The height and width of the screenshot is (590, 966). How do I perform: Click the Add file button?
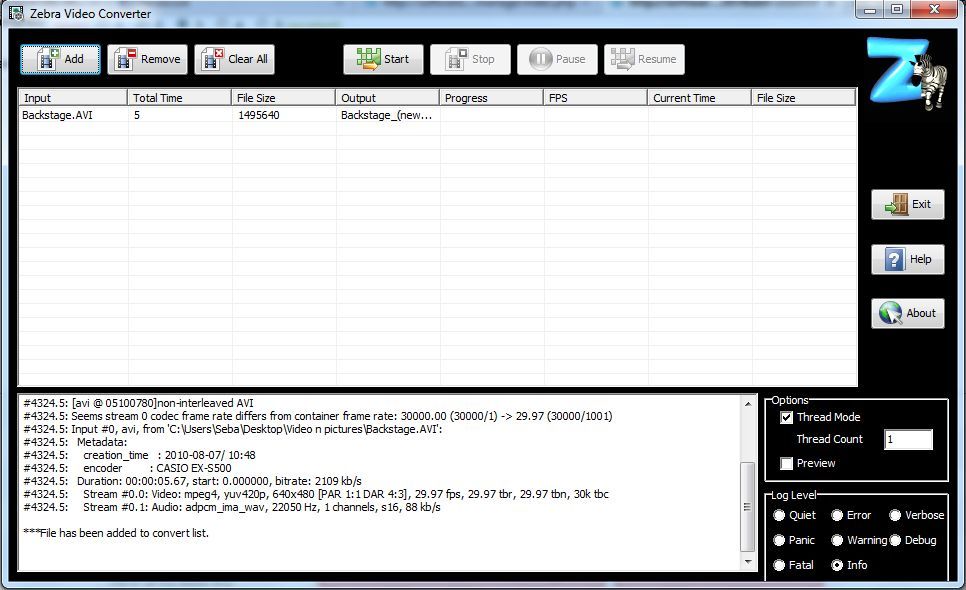(60, 59)
